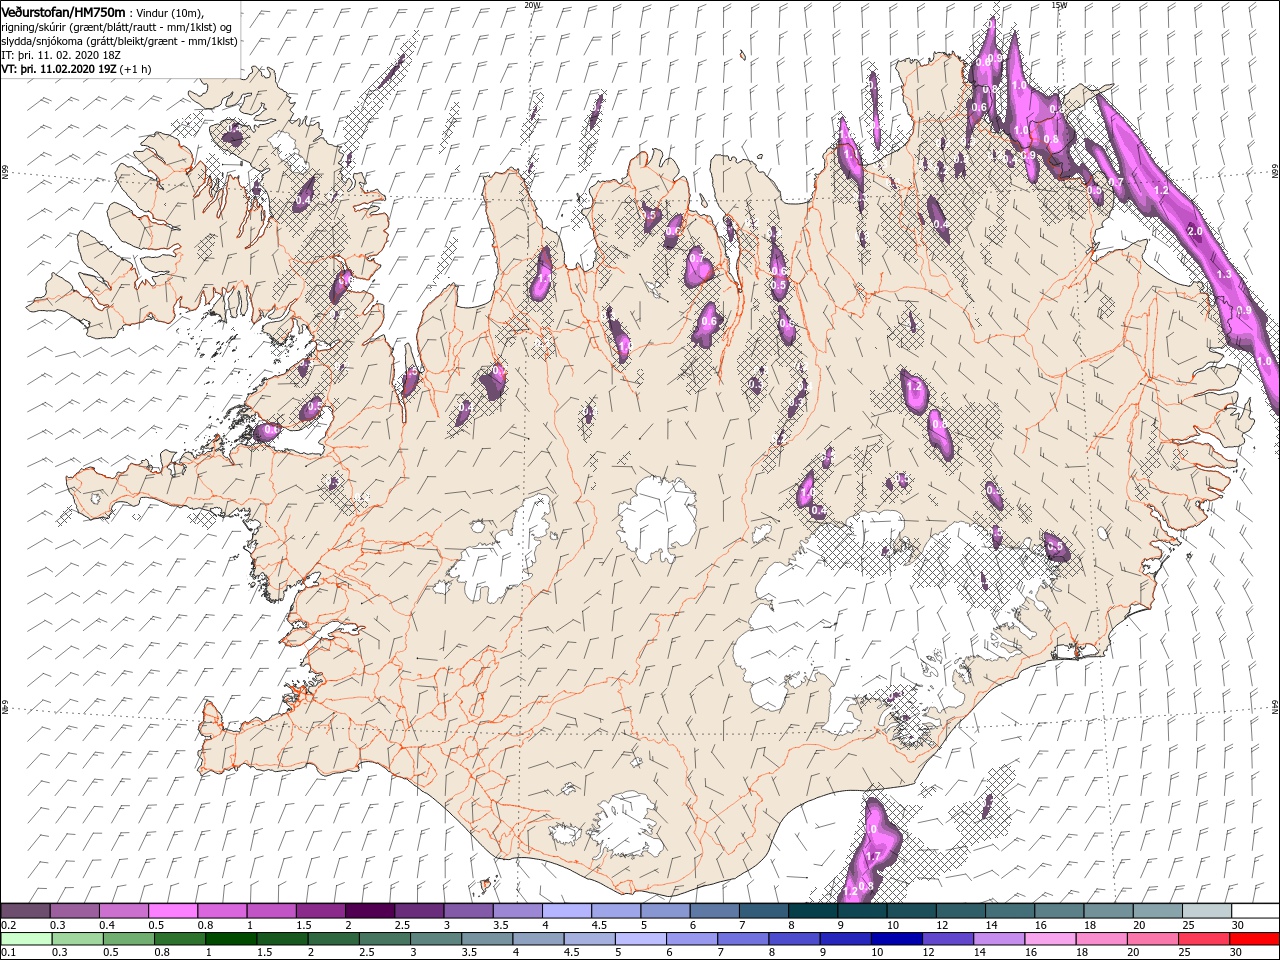Select bottom-row legend swatch between 12 and 14

click(946, 938)
